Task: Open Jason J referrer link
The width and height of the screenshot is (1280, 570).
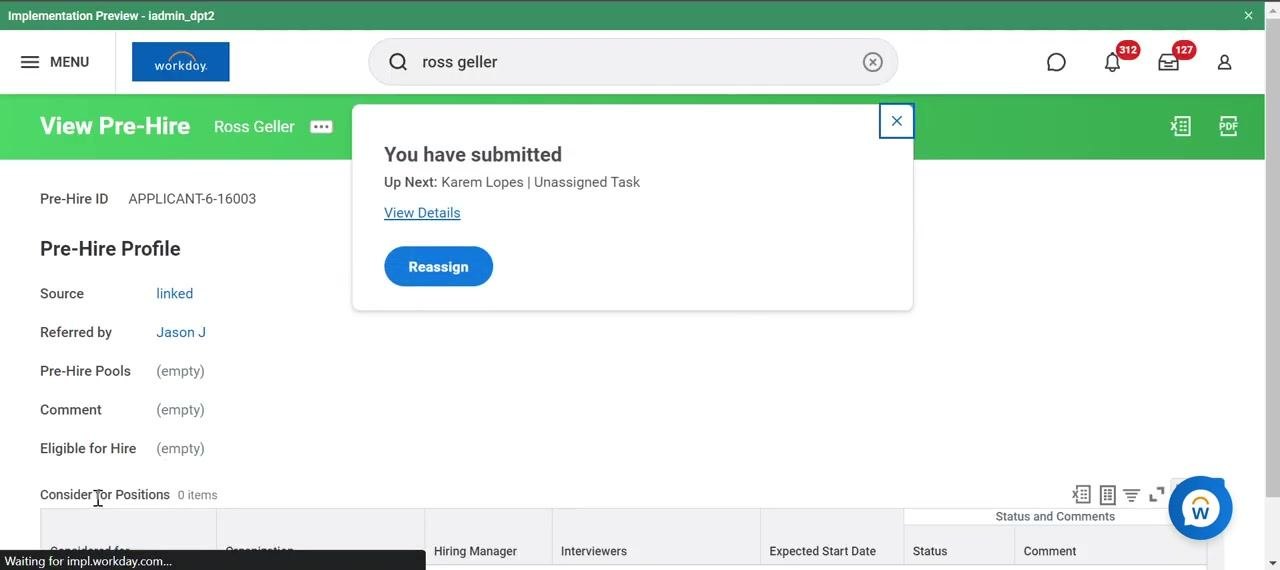Action: (181, 333)
